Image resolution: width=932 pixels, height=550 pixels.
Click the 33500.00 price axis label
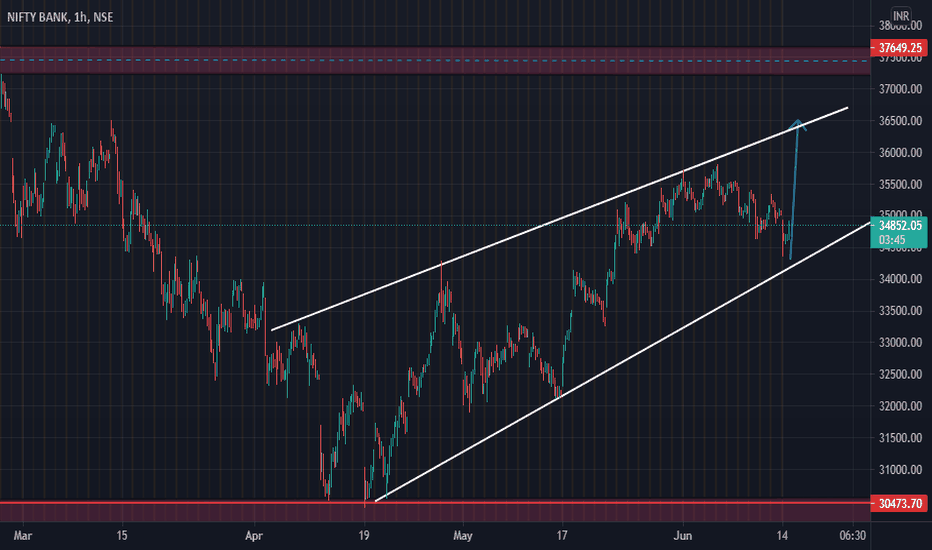900,311
